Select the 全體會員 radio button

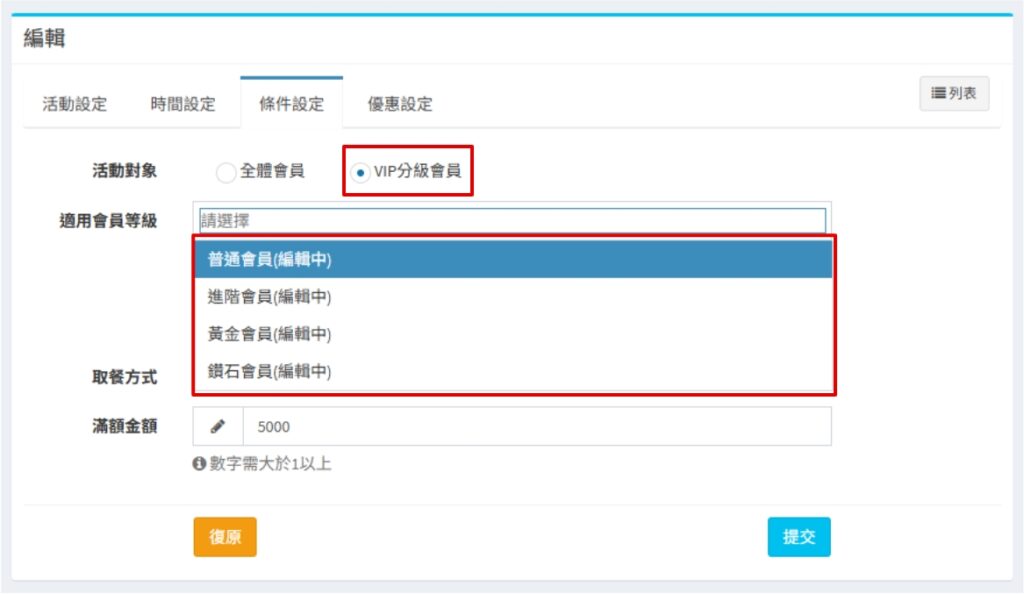click(226, 172)
